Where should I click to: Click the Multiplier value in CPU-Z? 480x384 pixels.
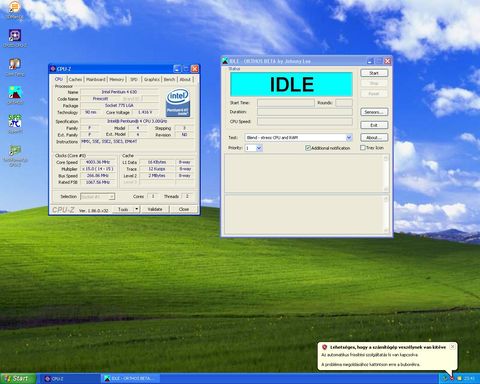98,169
